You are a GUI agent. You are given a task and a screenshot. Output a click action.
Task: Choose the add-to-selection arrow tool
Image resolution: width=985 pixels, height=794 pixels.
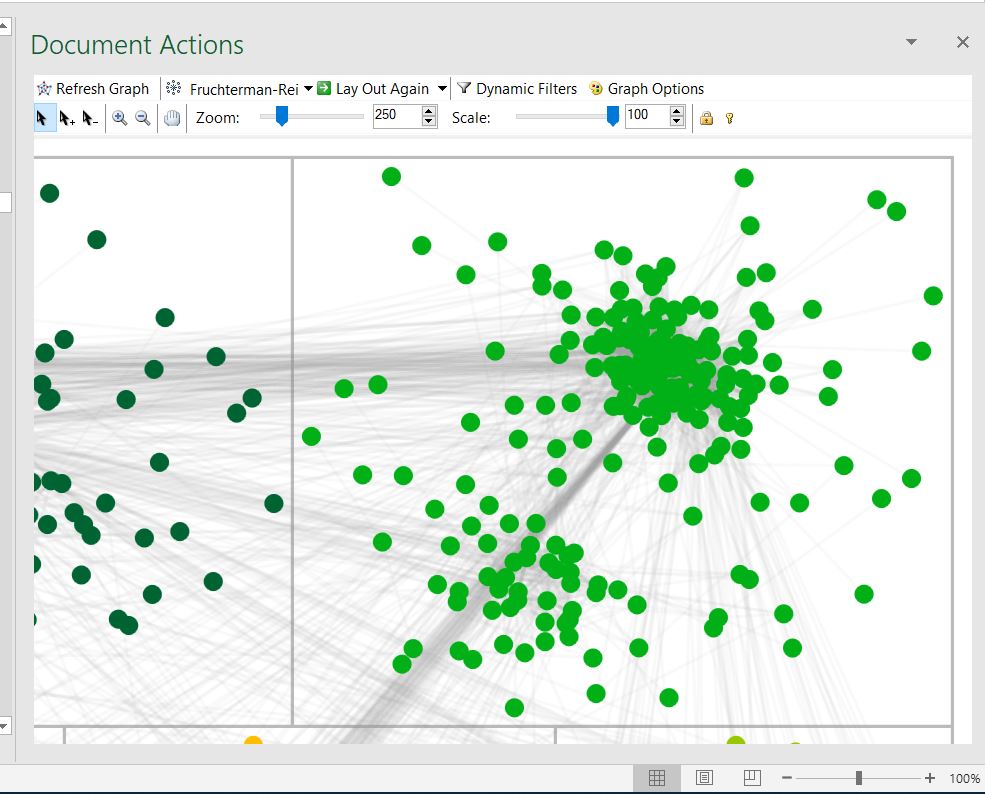coord(66,117)
